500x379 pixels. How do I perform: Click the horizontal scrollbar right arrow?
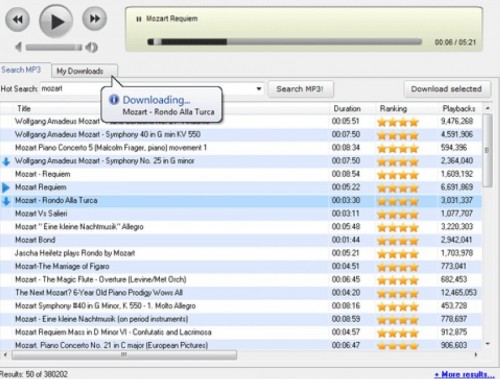click(x=476, y=355)
